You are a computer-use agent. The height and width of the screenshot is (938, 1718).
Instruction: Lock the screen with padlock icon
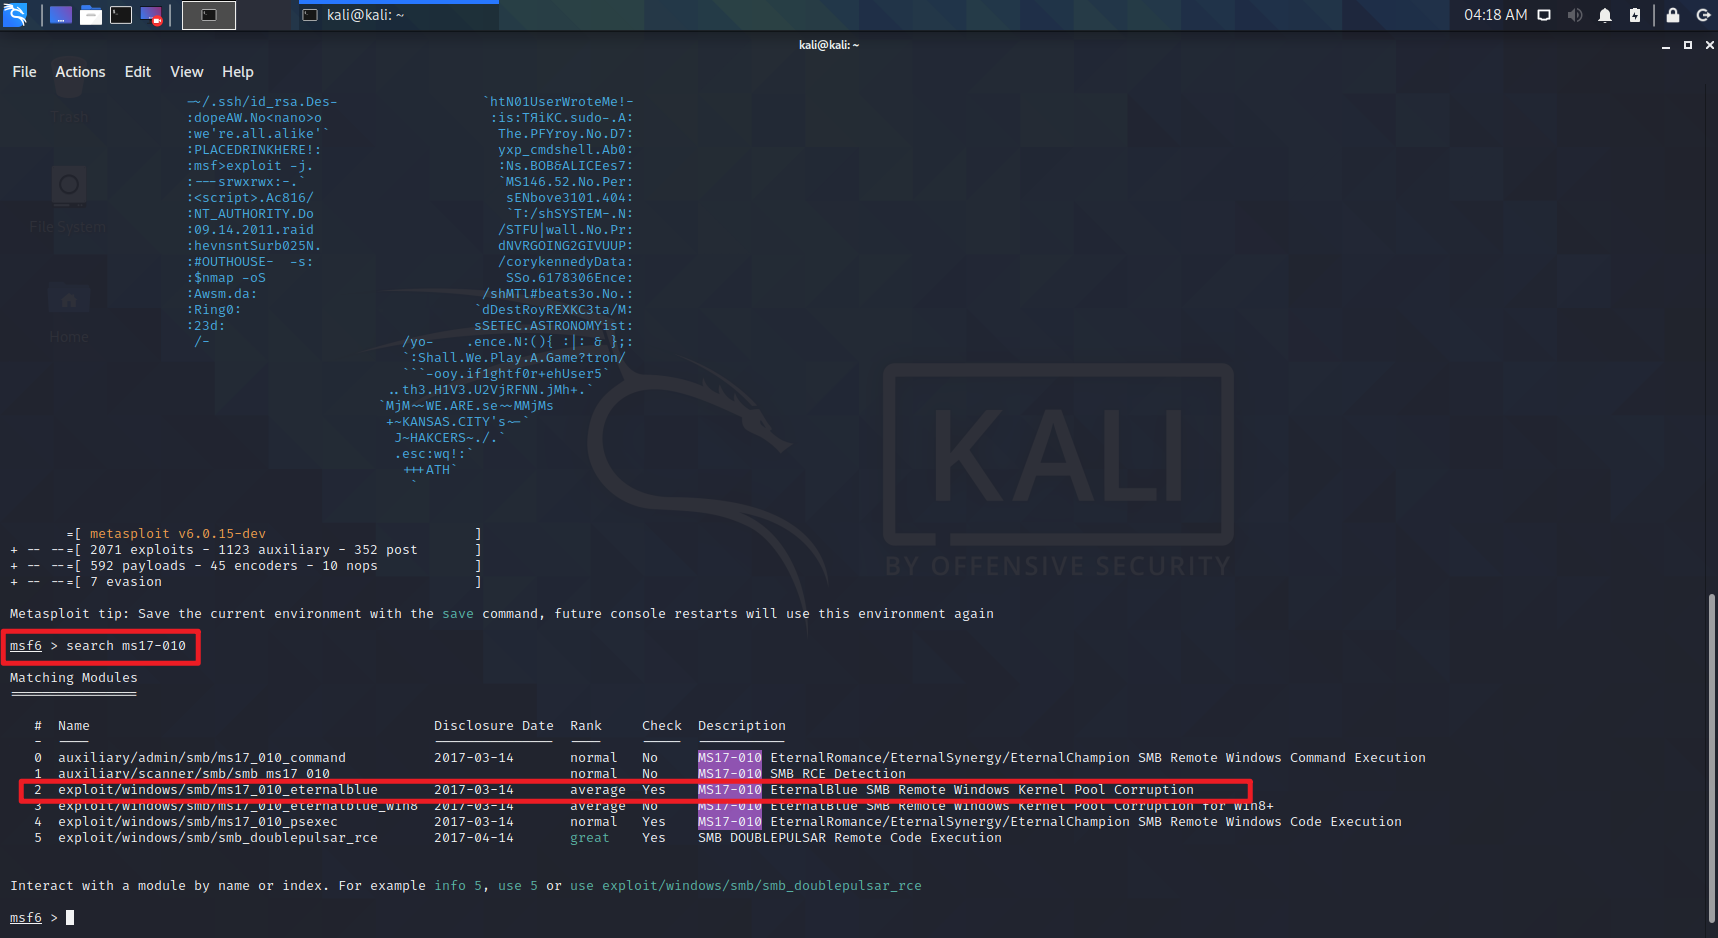[x=1672, y=15]
